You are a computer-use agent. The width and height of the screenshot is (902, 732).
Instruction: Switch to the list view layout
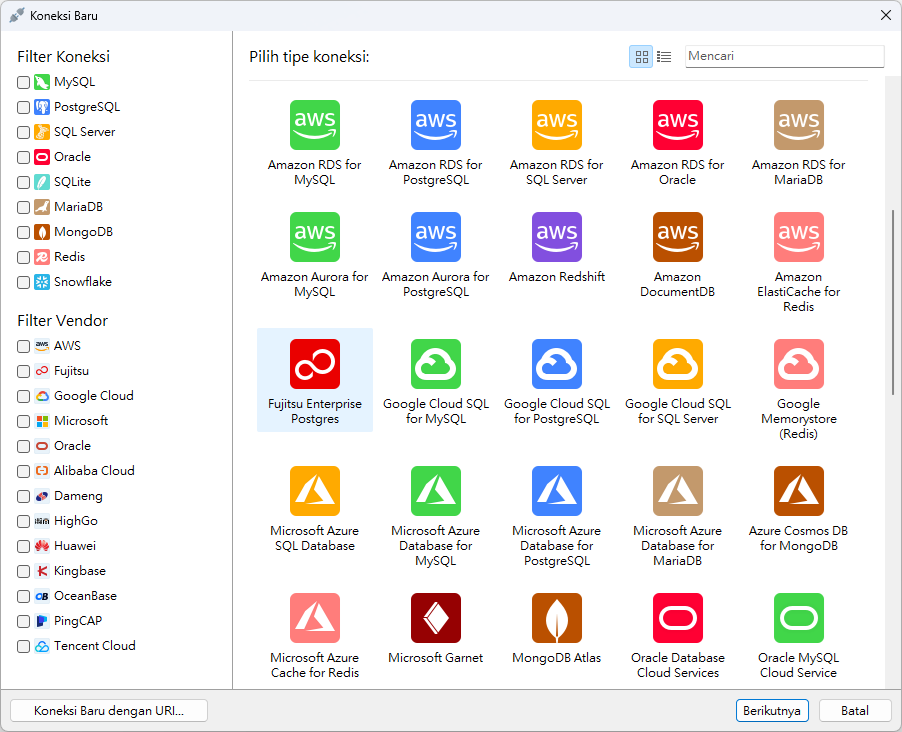pyautogui.click(x=664, y=57)
